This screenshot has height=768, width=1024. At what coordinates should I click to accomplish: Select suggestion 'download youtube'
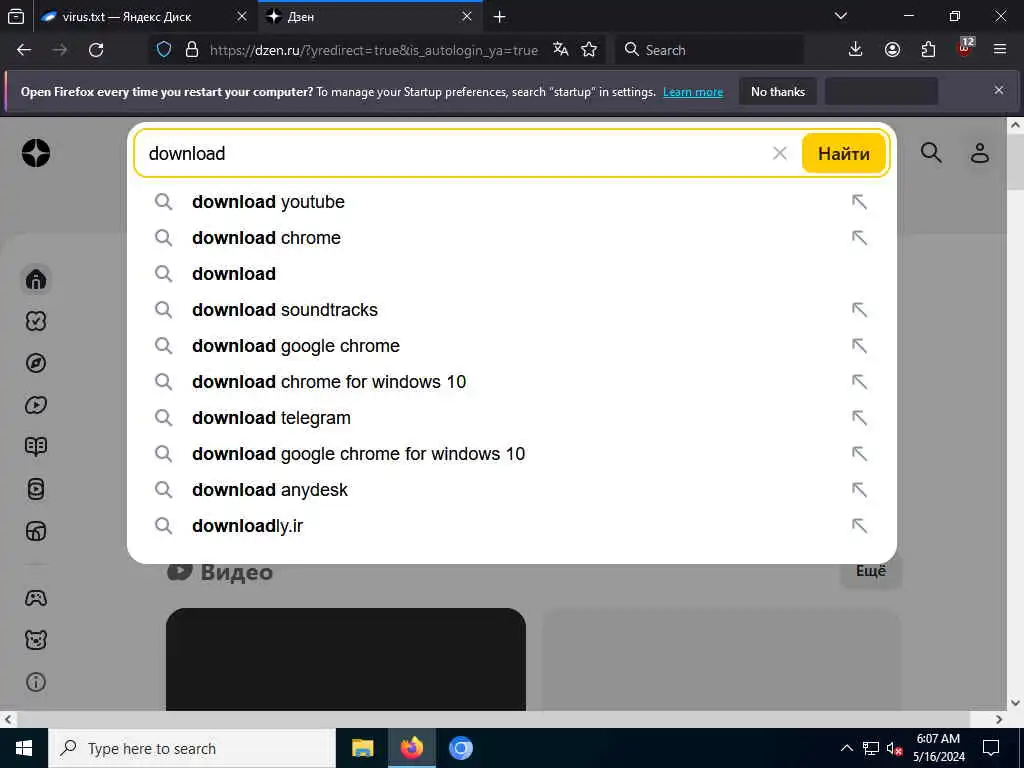pyautogui.click(x=511, y=202)
